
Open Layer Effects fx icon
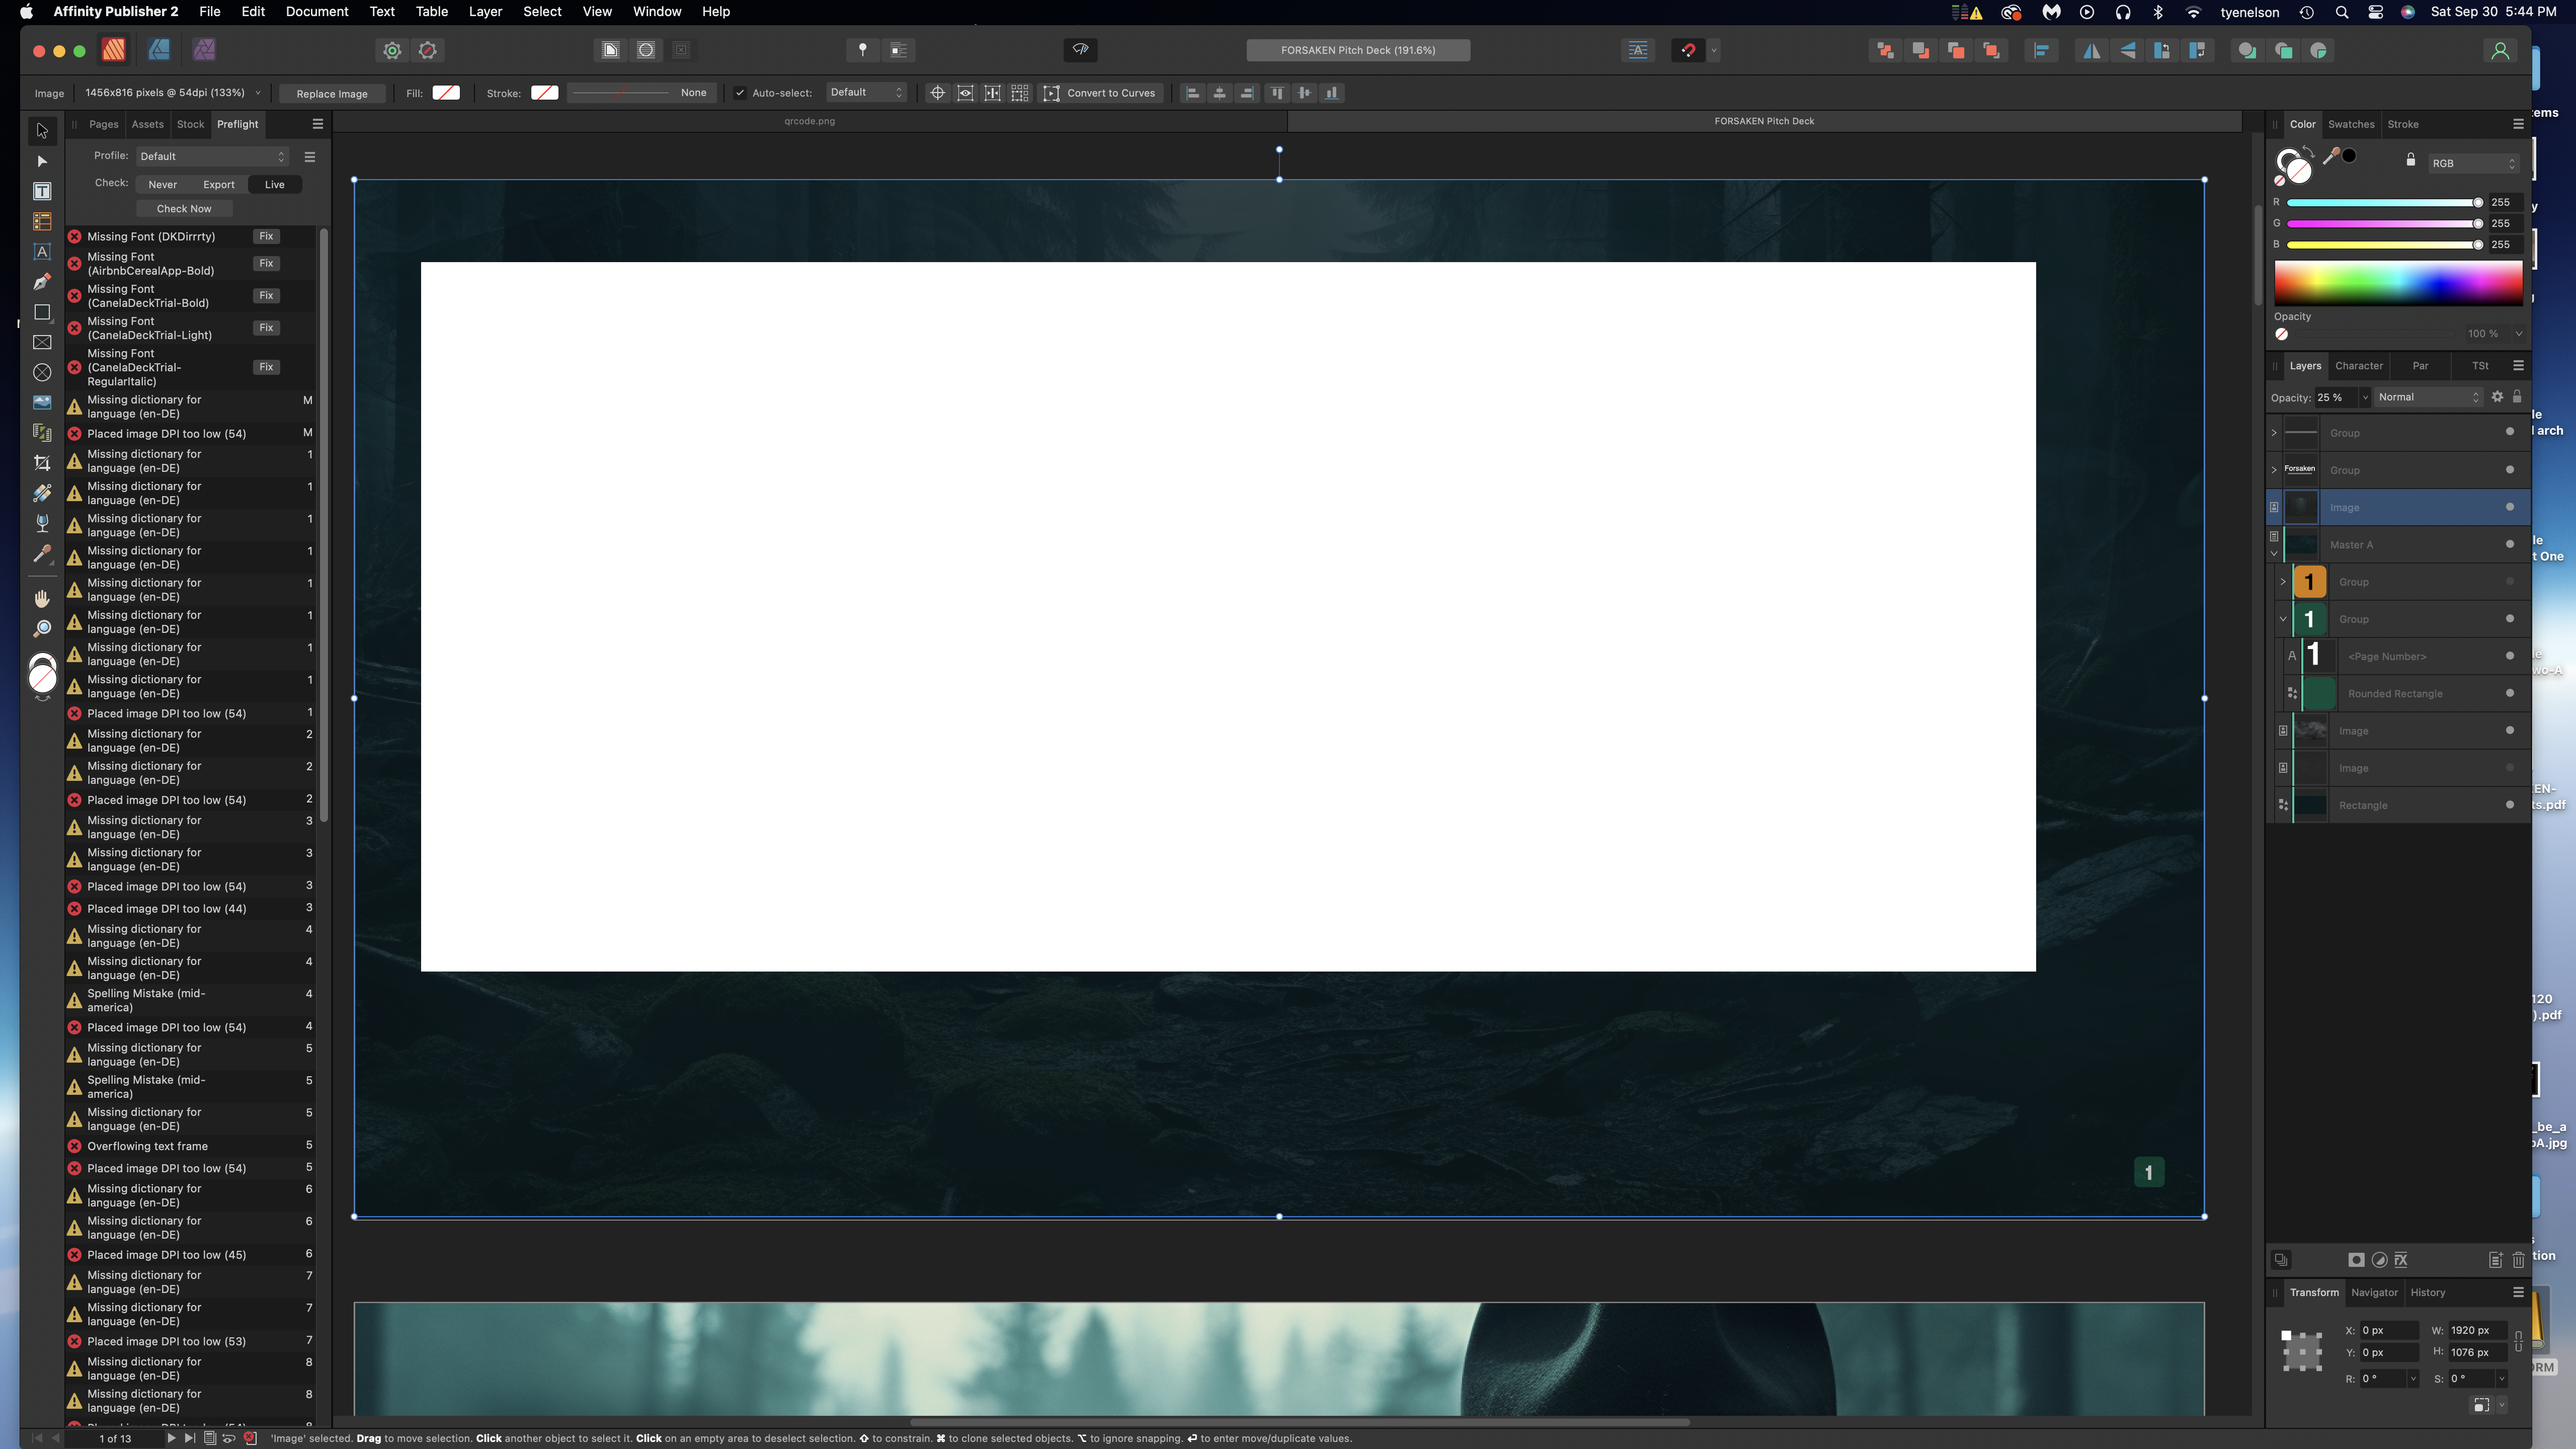(x=2401, y=1260)
